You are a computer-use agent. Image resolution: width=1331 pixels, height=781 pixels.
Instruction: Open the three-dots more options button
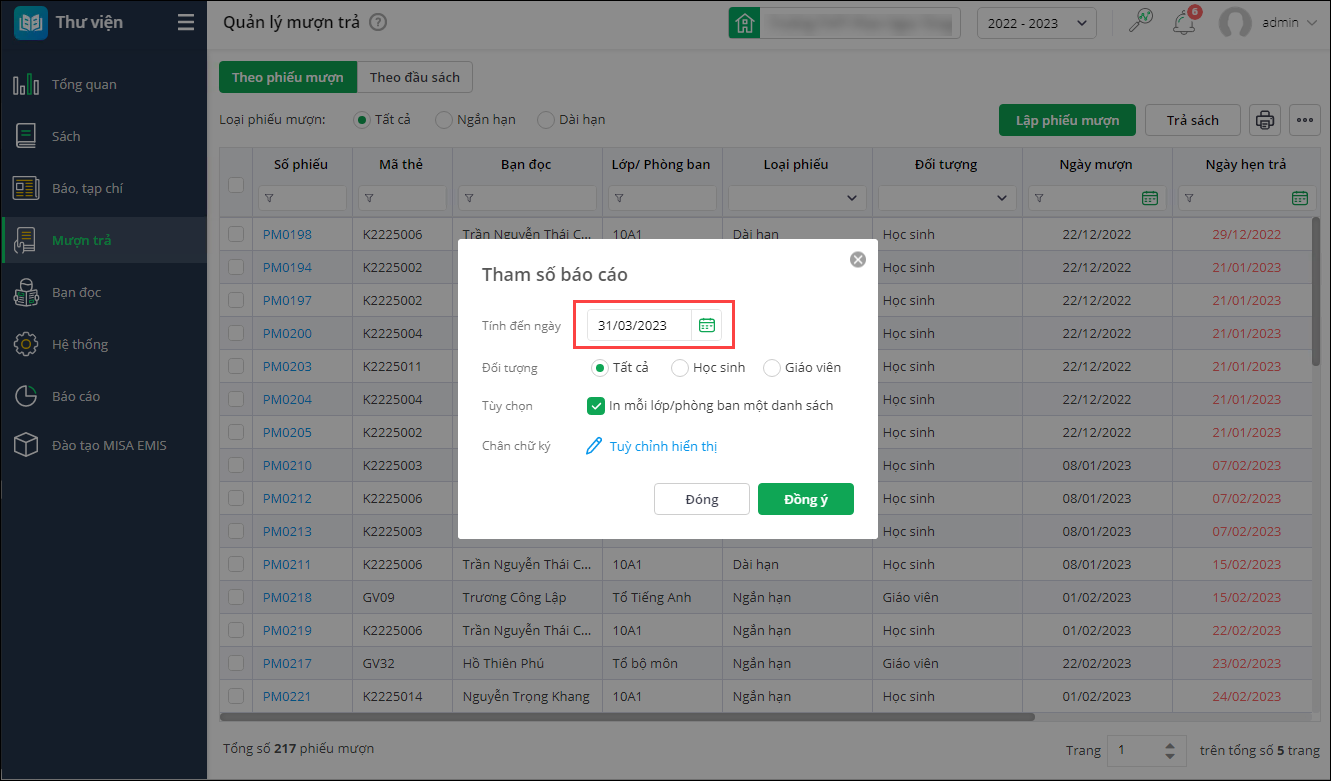tap(1304, 120)
